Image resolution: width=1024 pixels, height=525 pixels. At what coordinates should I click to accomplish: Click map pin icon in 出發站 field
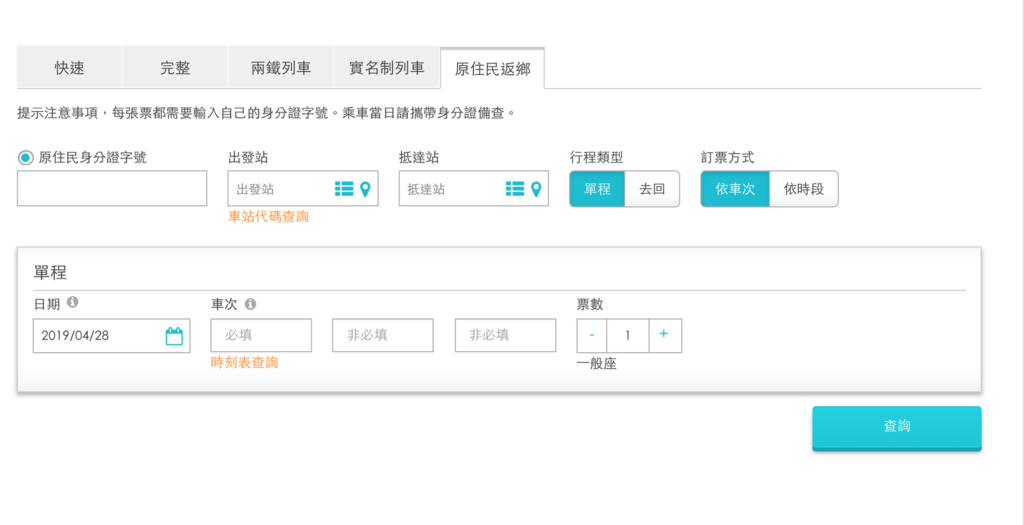[365, 189]
